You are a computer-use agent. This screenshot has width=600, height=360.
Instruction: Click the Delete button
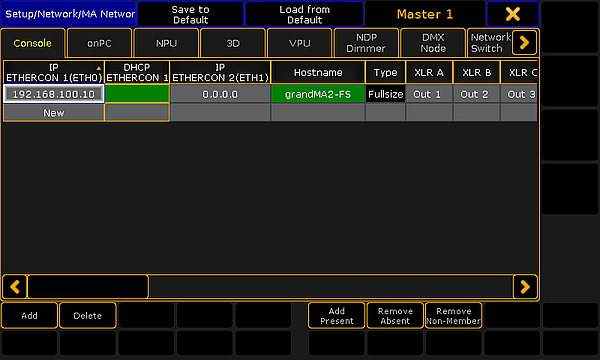[x=88, y=316]
